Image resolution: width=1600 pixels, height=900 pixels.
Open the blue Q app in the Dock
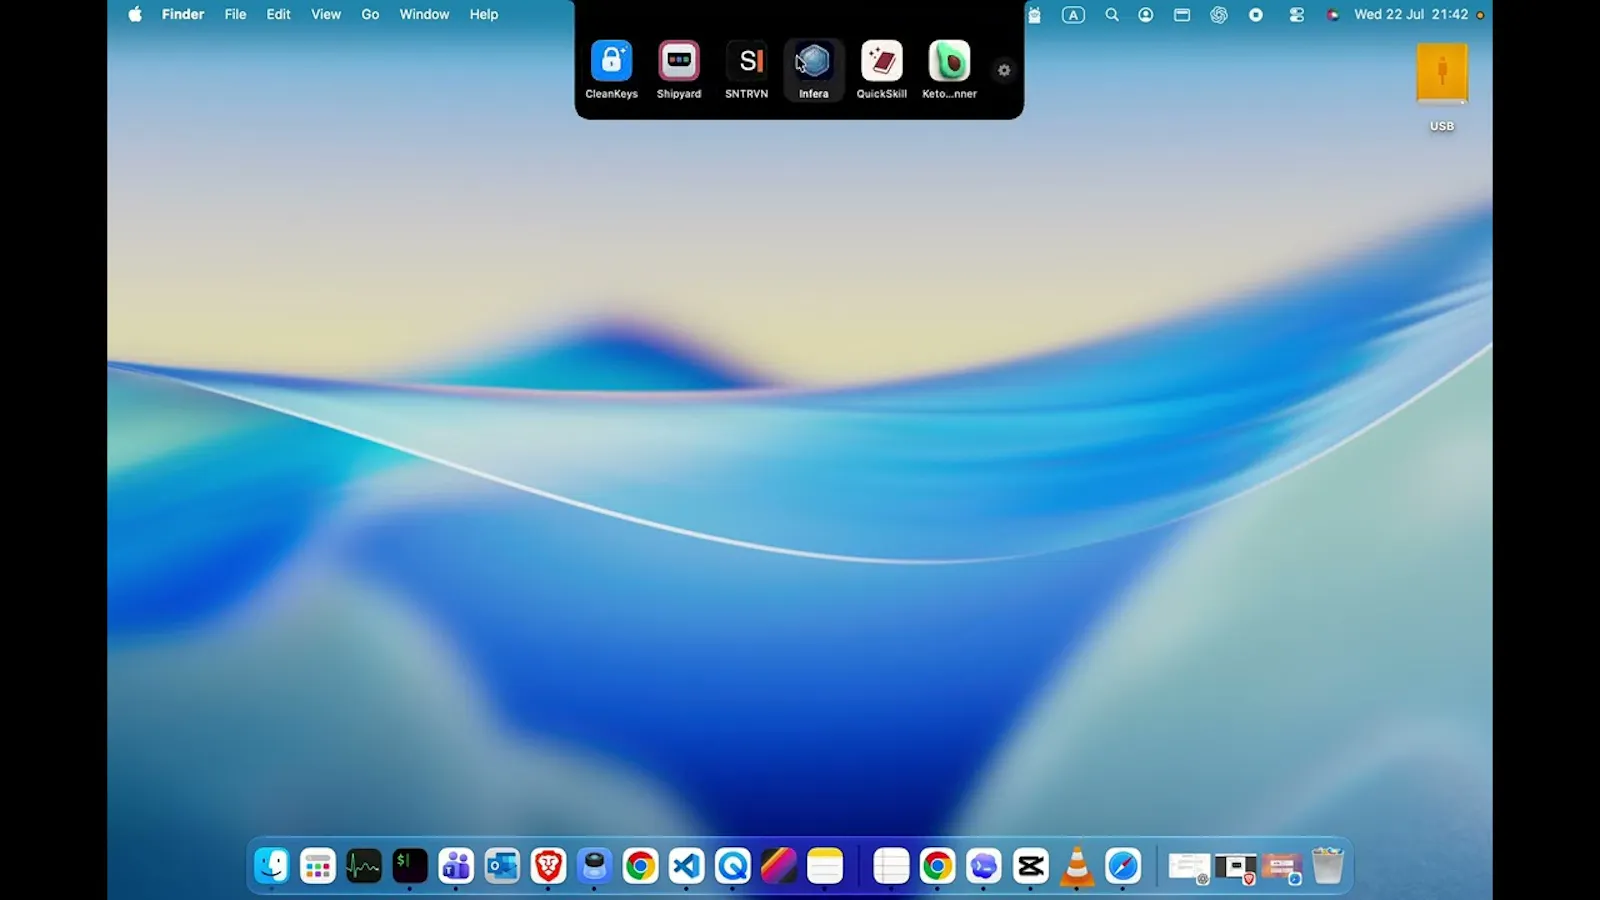coord(733,865)
